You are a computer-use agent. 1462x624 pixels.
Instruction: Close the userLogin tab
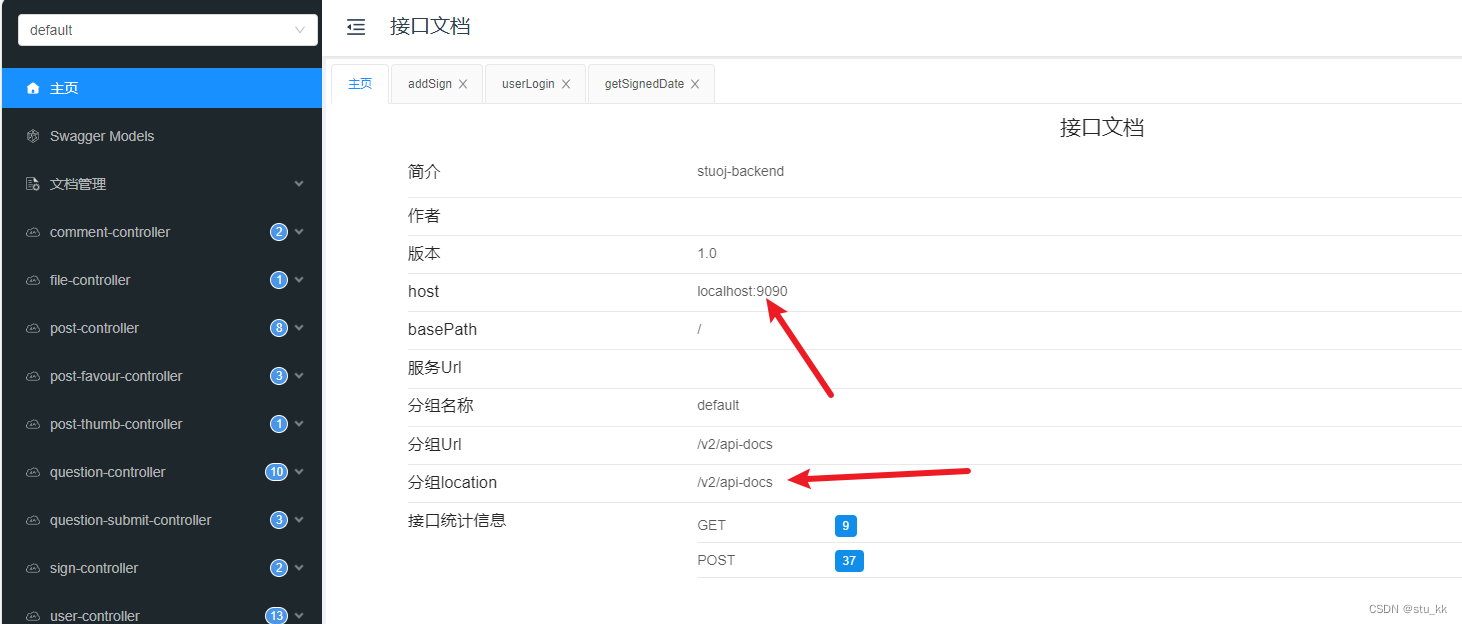[564, 83]
